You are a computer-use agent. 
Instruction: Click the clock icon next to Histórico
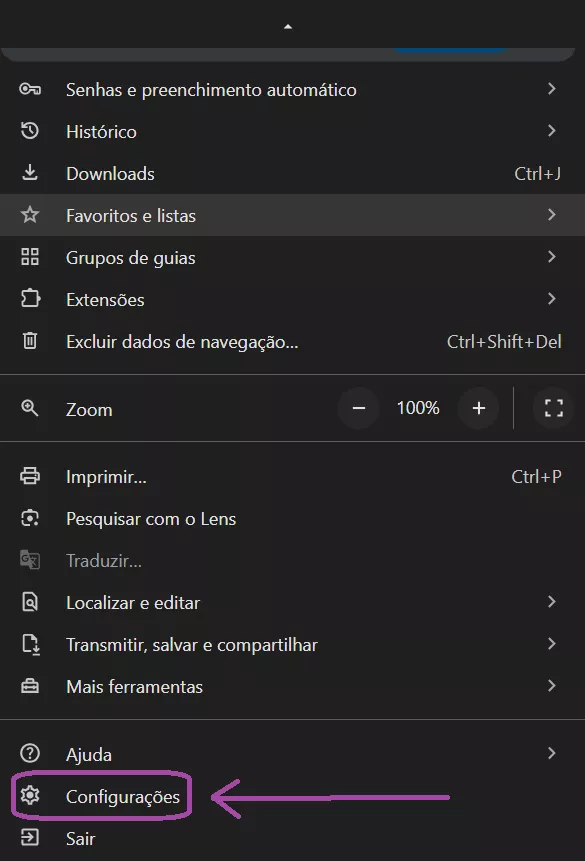30,131
